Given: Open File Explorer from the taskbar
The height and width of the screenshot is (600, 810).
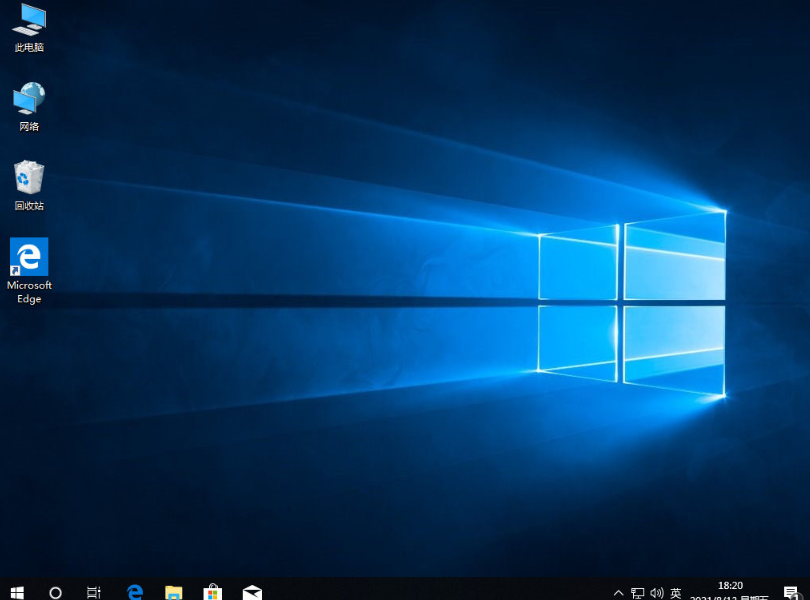Looking at the screenshot, I should point(173,592).
